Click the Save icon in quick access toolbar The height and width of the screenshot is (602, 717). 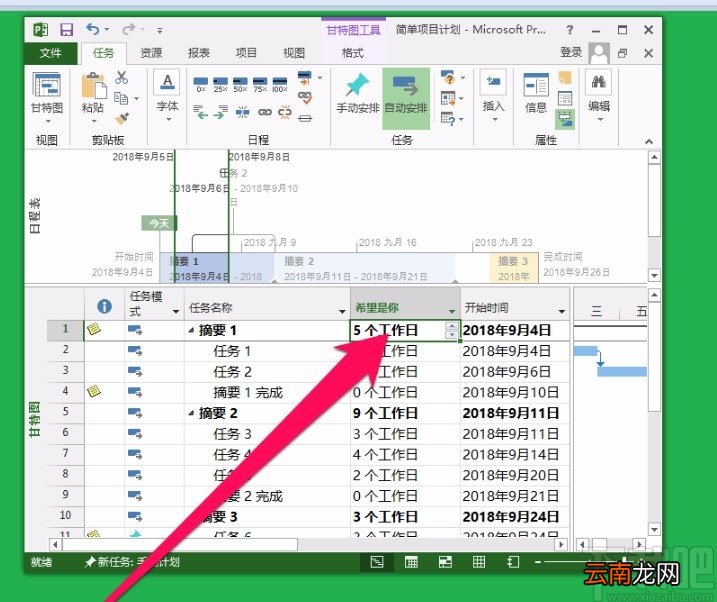click(x=67, y=30)
